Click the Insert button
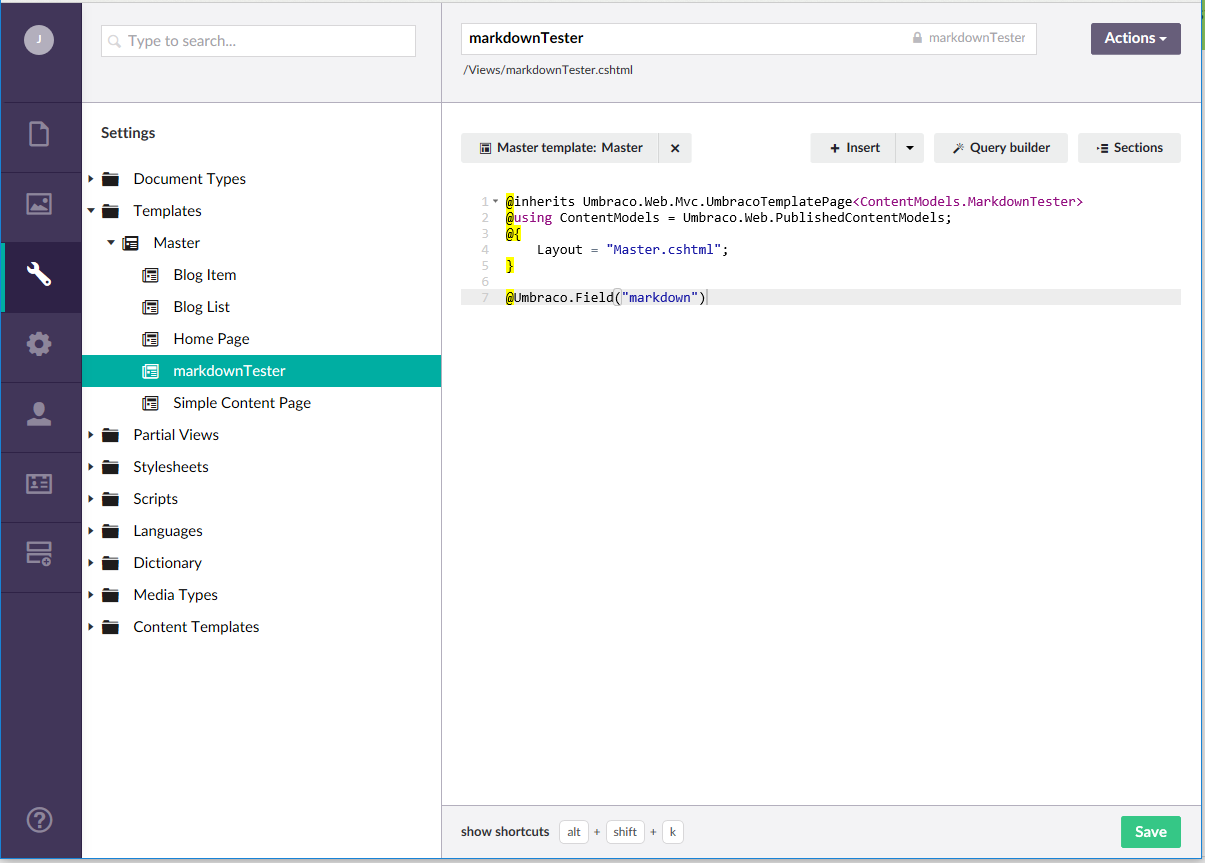This screenshot has width=1205, height=863. click(854, 148)
